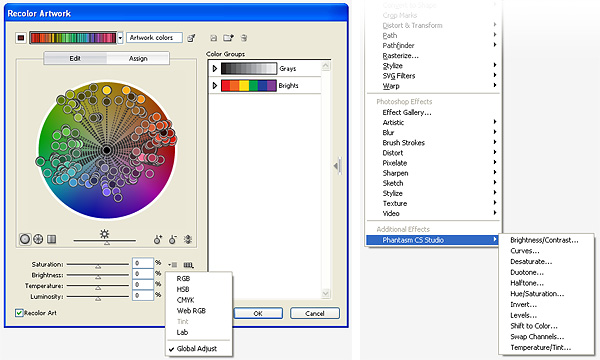Click the color mode menu icon by Saturation
The image size is (600, 360).
click(x=173, y=265)
